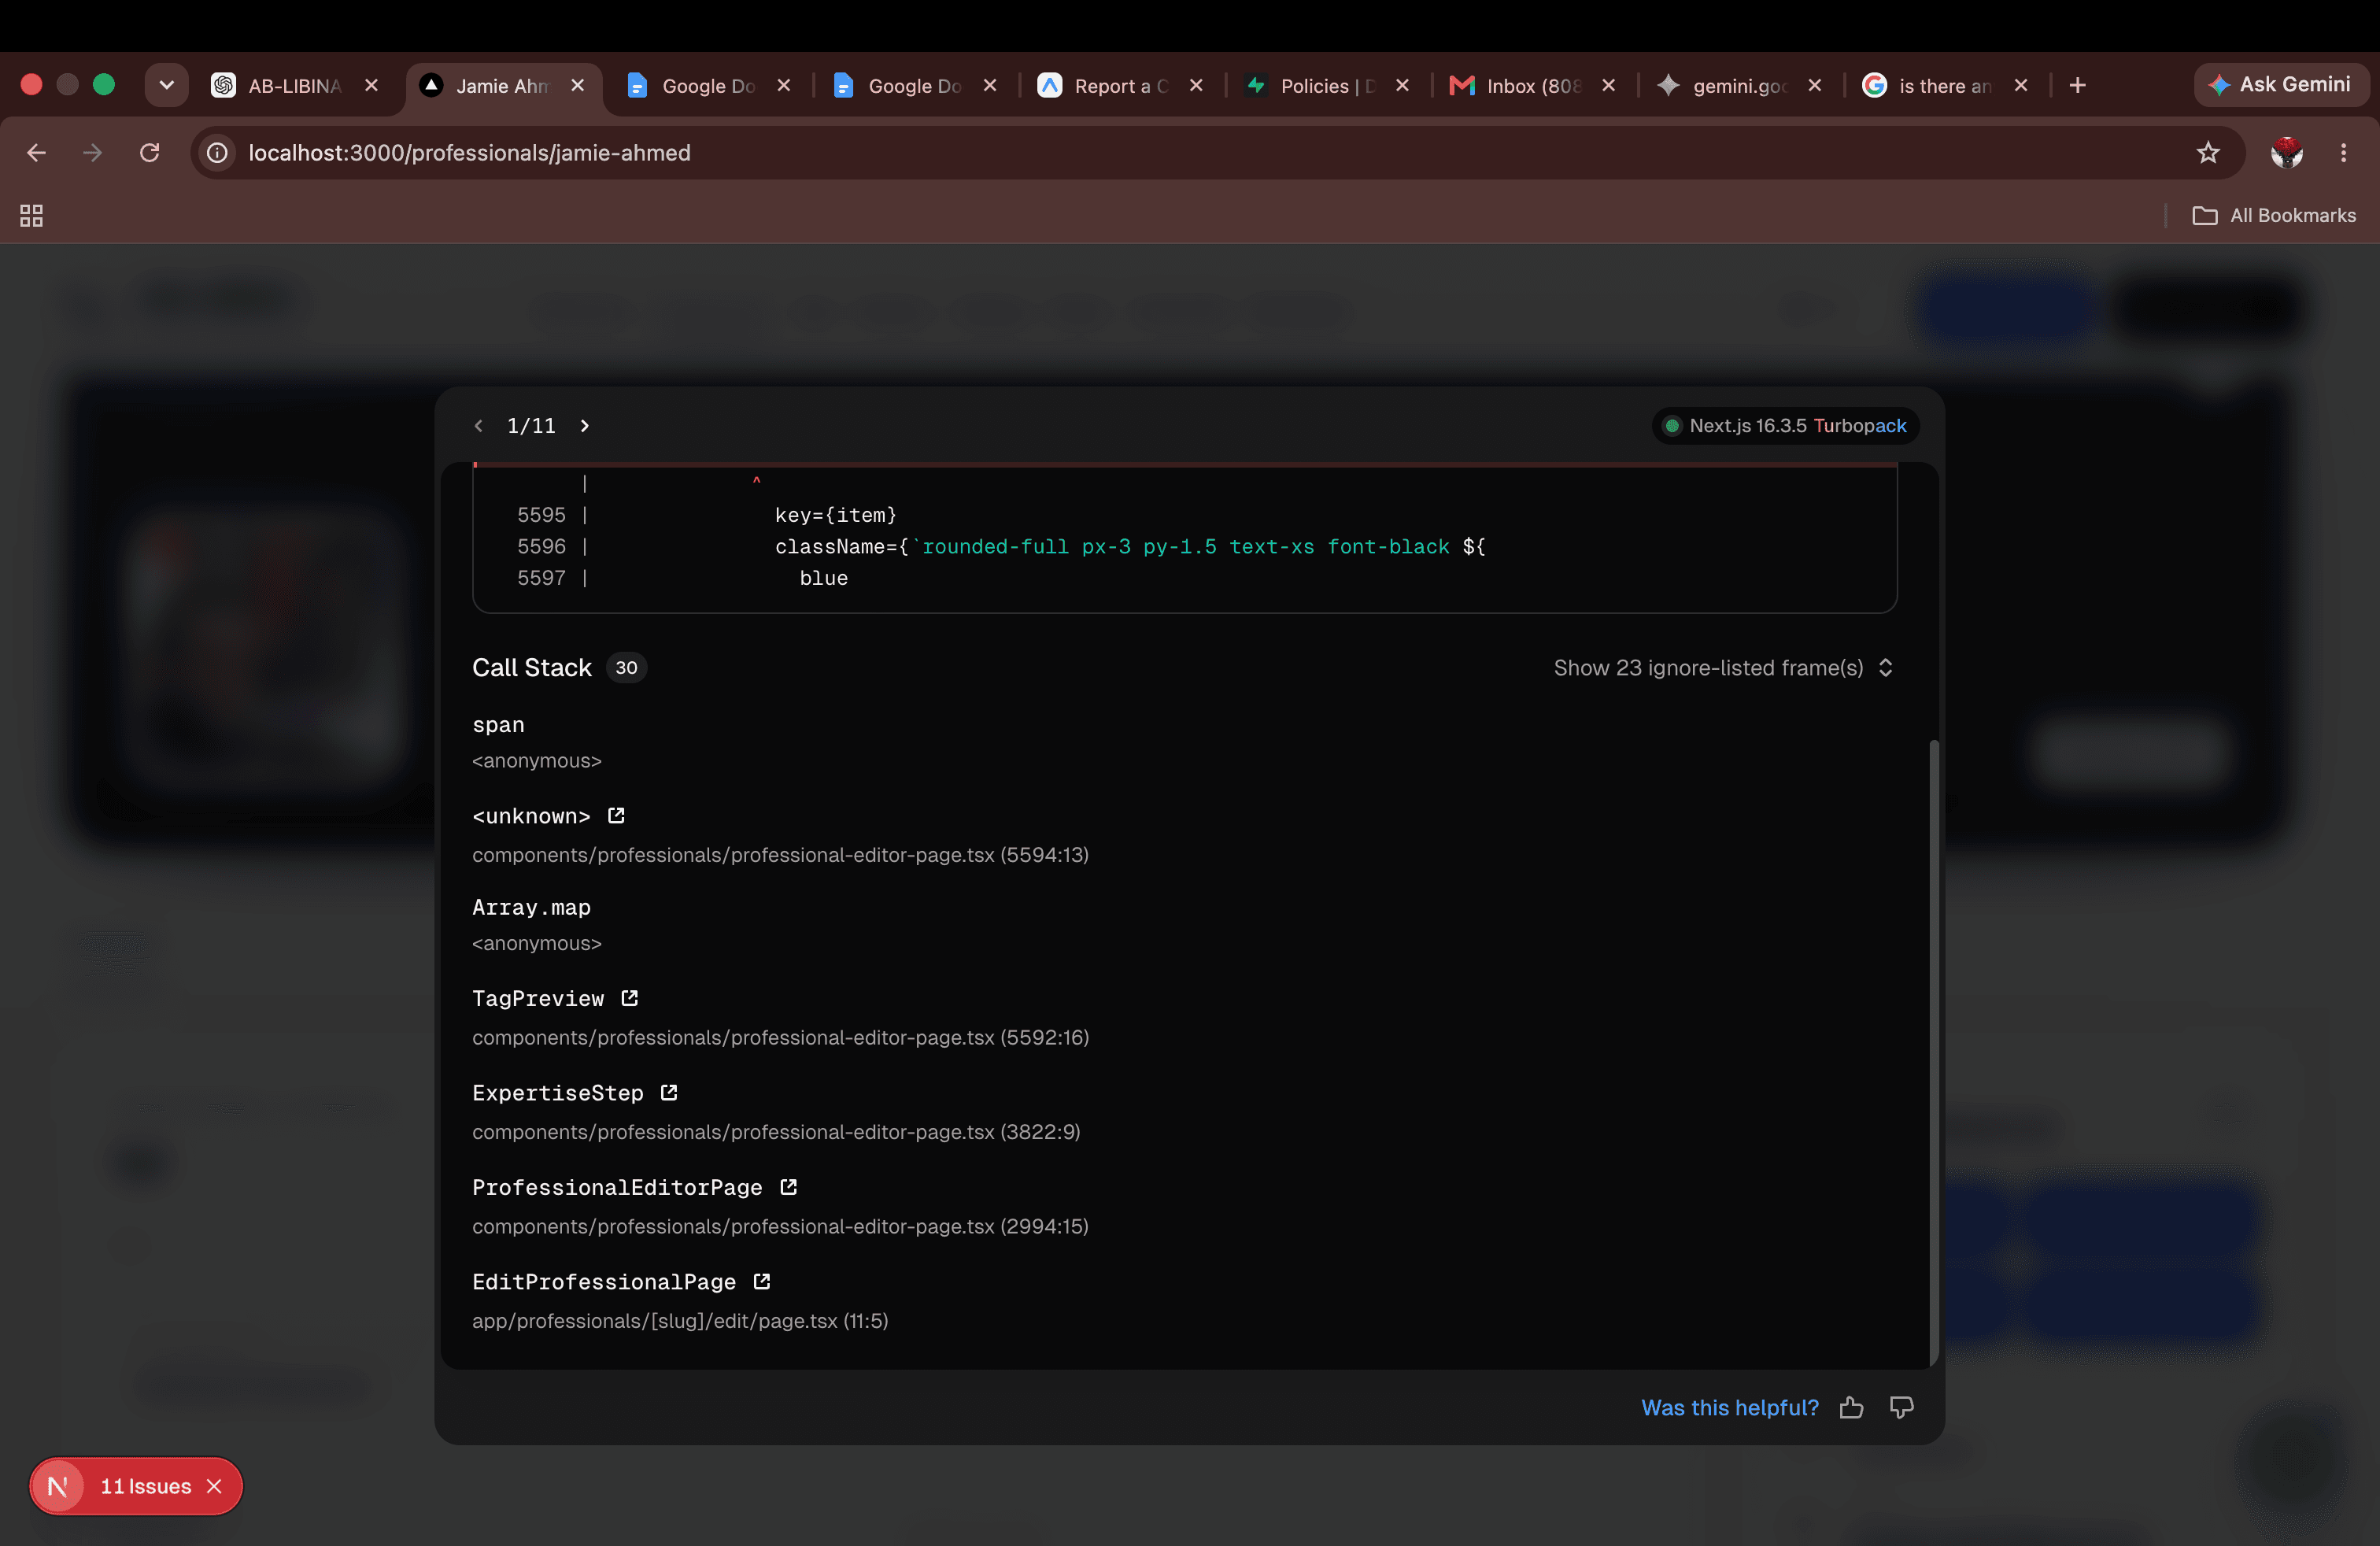This screenshot has width=2380, height=1546.
Task: Show 23 ignore-listed frames
Action: 1723,668
